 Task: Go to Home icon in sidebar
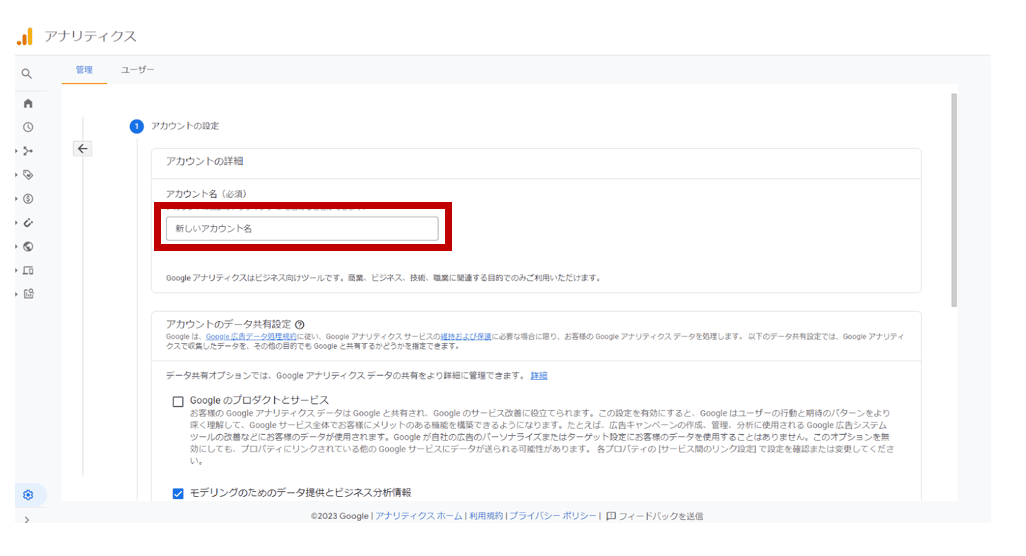pyautogui.click(x=28, y=103)
